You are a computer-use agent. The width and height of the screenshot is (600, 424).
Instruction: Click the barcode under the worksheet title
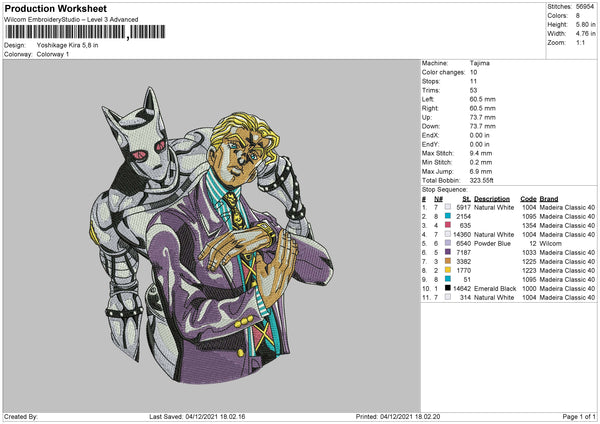tap(85, 32)
